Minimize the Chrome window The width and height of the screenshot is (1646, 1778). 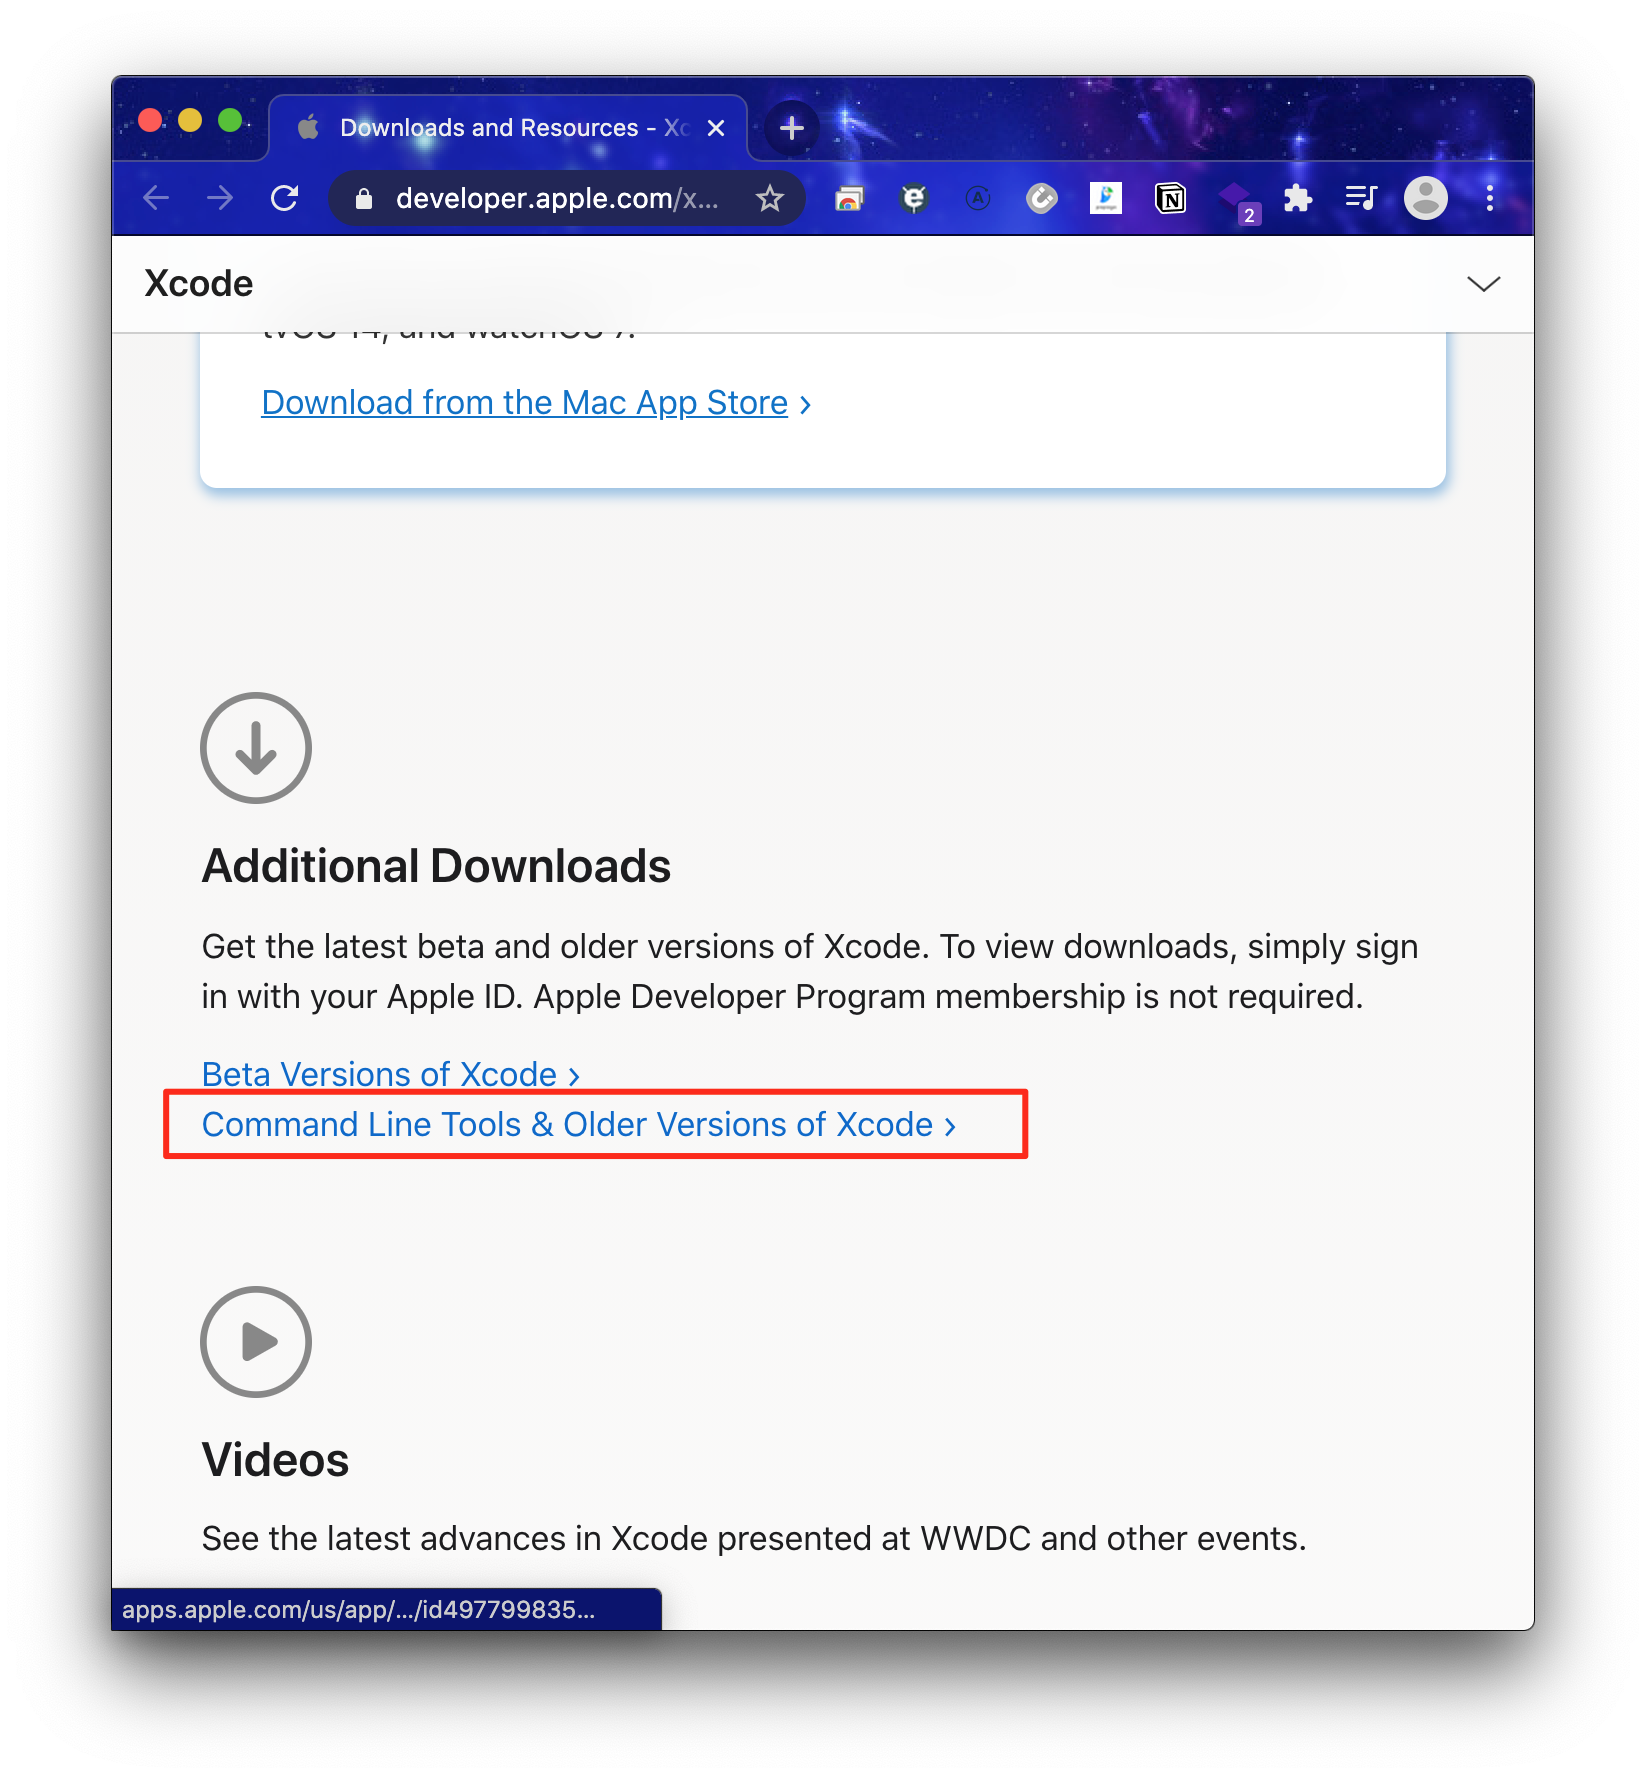(x=190, y=121)
